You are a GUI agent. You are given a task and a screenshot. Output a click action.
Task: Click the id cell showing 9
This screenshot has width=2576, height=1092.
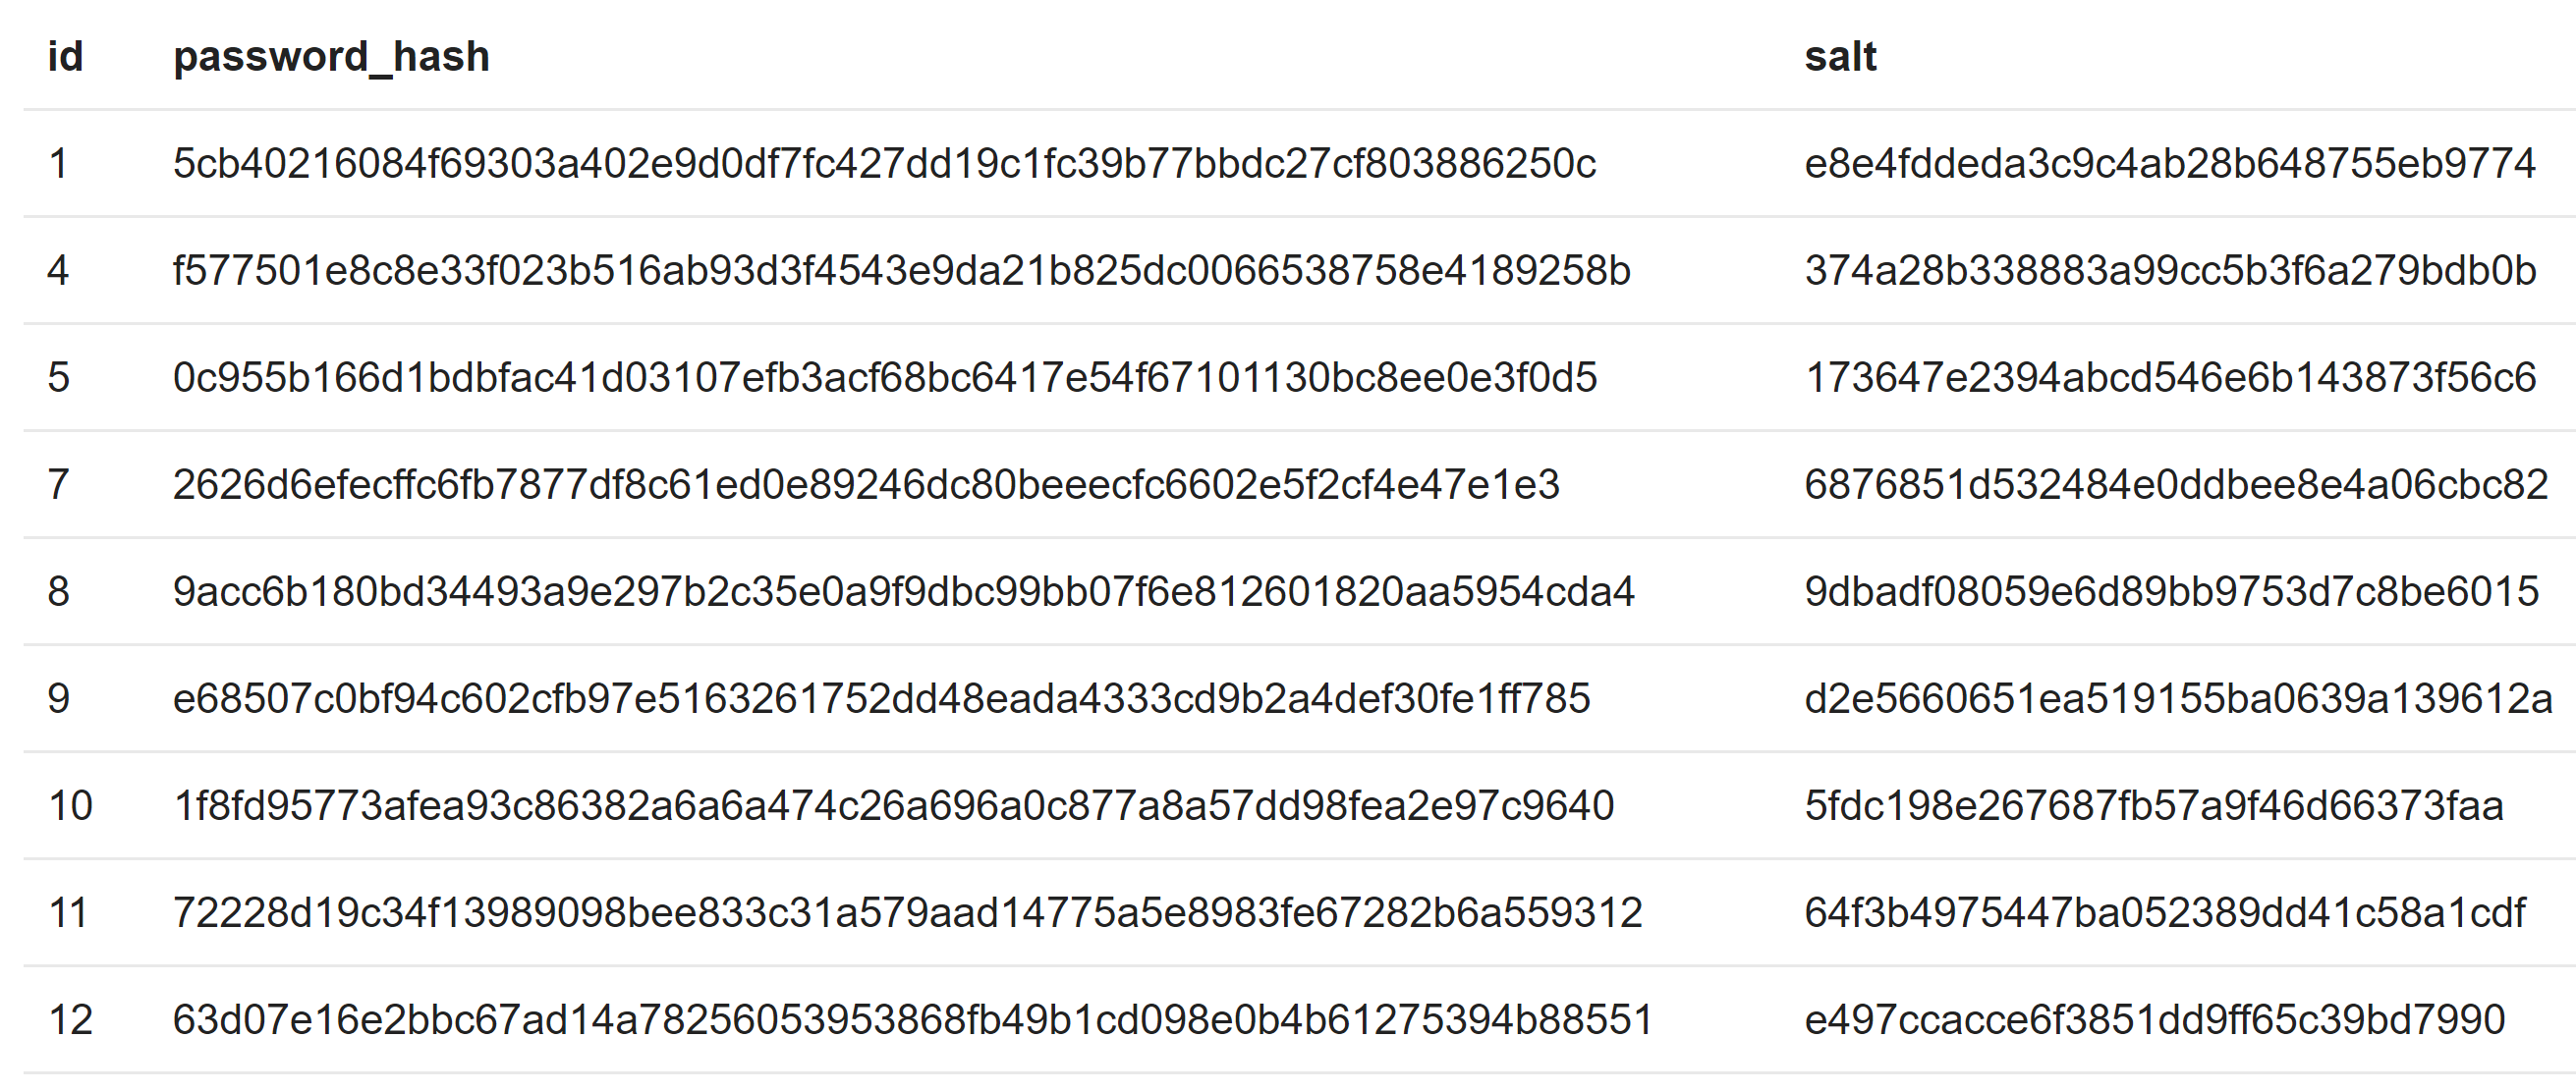pos(58,699)
